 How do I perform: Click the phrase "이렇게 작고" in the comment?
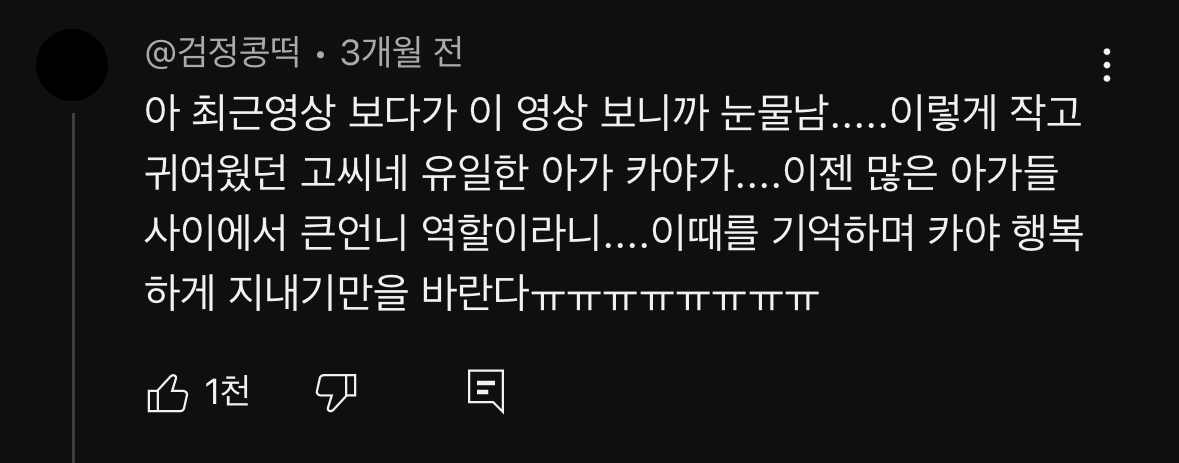click(x=986, y=113)
